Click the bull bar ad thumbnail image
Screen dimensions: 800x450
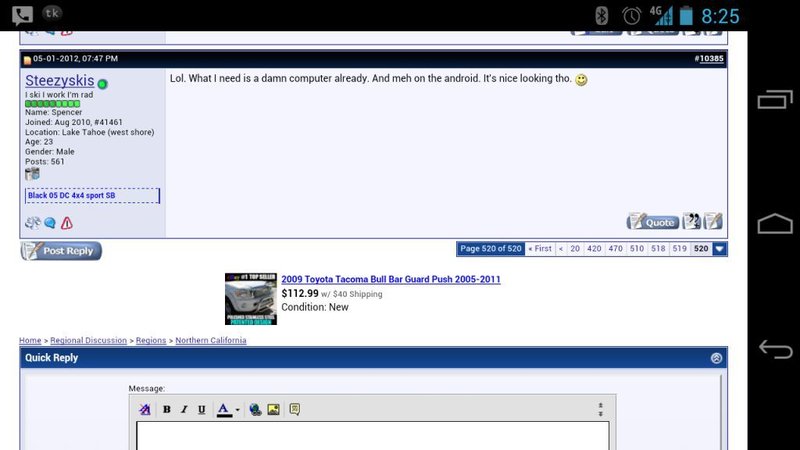click(x=251, y=299)
